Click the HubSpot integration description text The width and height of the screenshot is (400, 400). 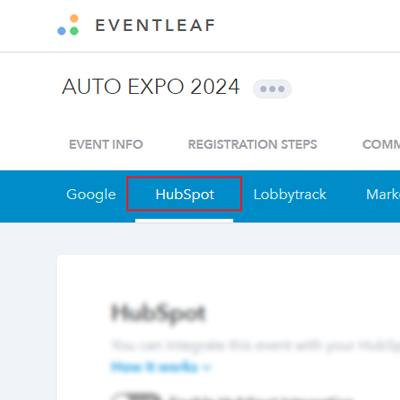(x=255, y=346)
